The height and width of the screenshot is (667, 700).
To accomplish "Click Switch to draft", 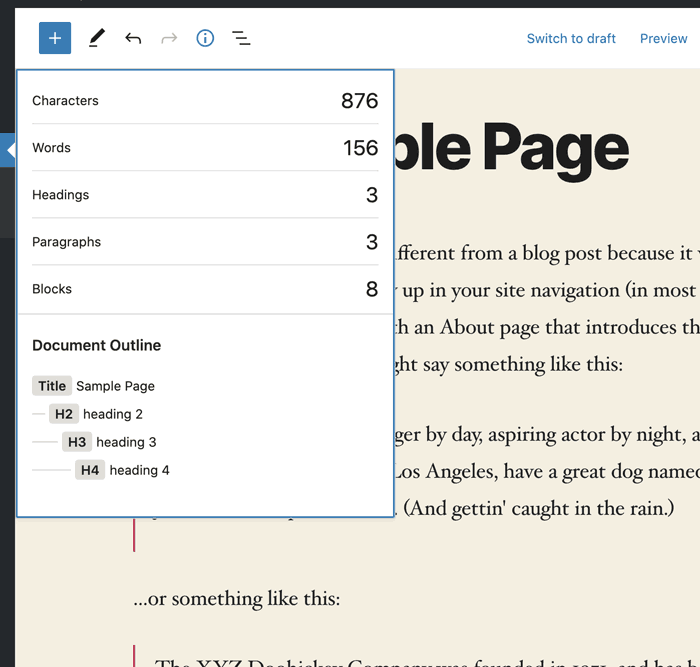I will pos(571,38).
